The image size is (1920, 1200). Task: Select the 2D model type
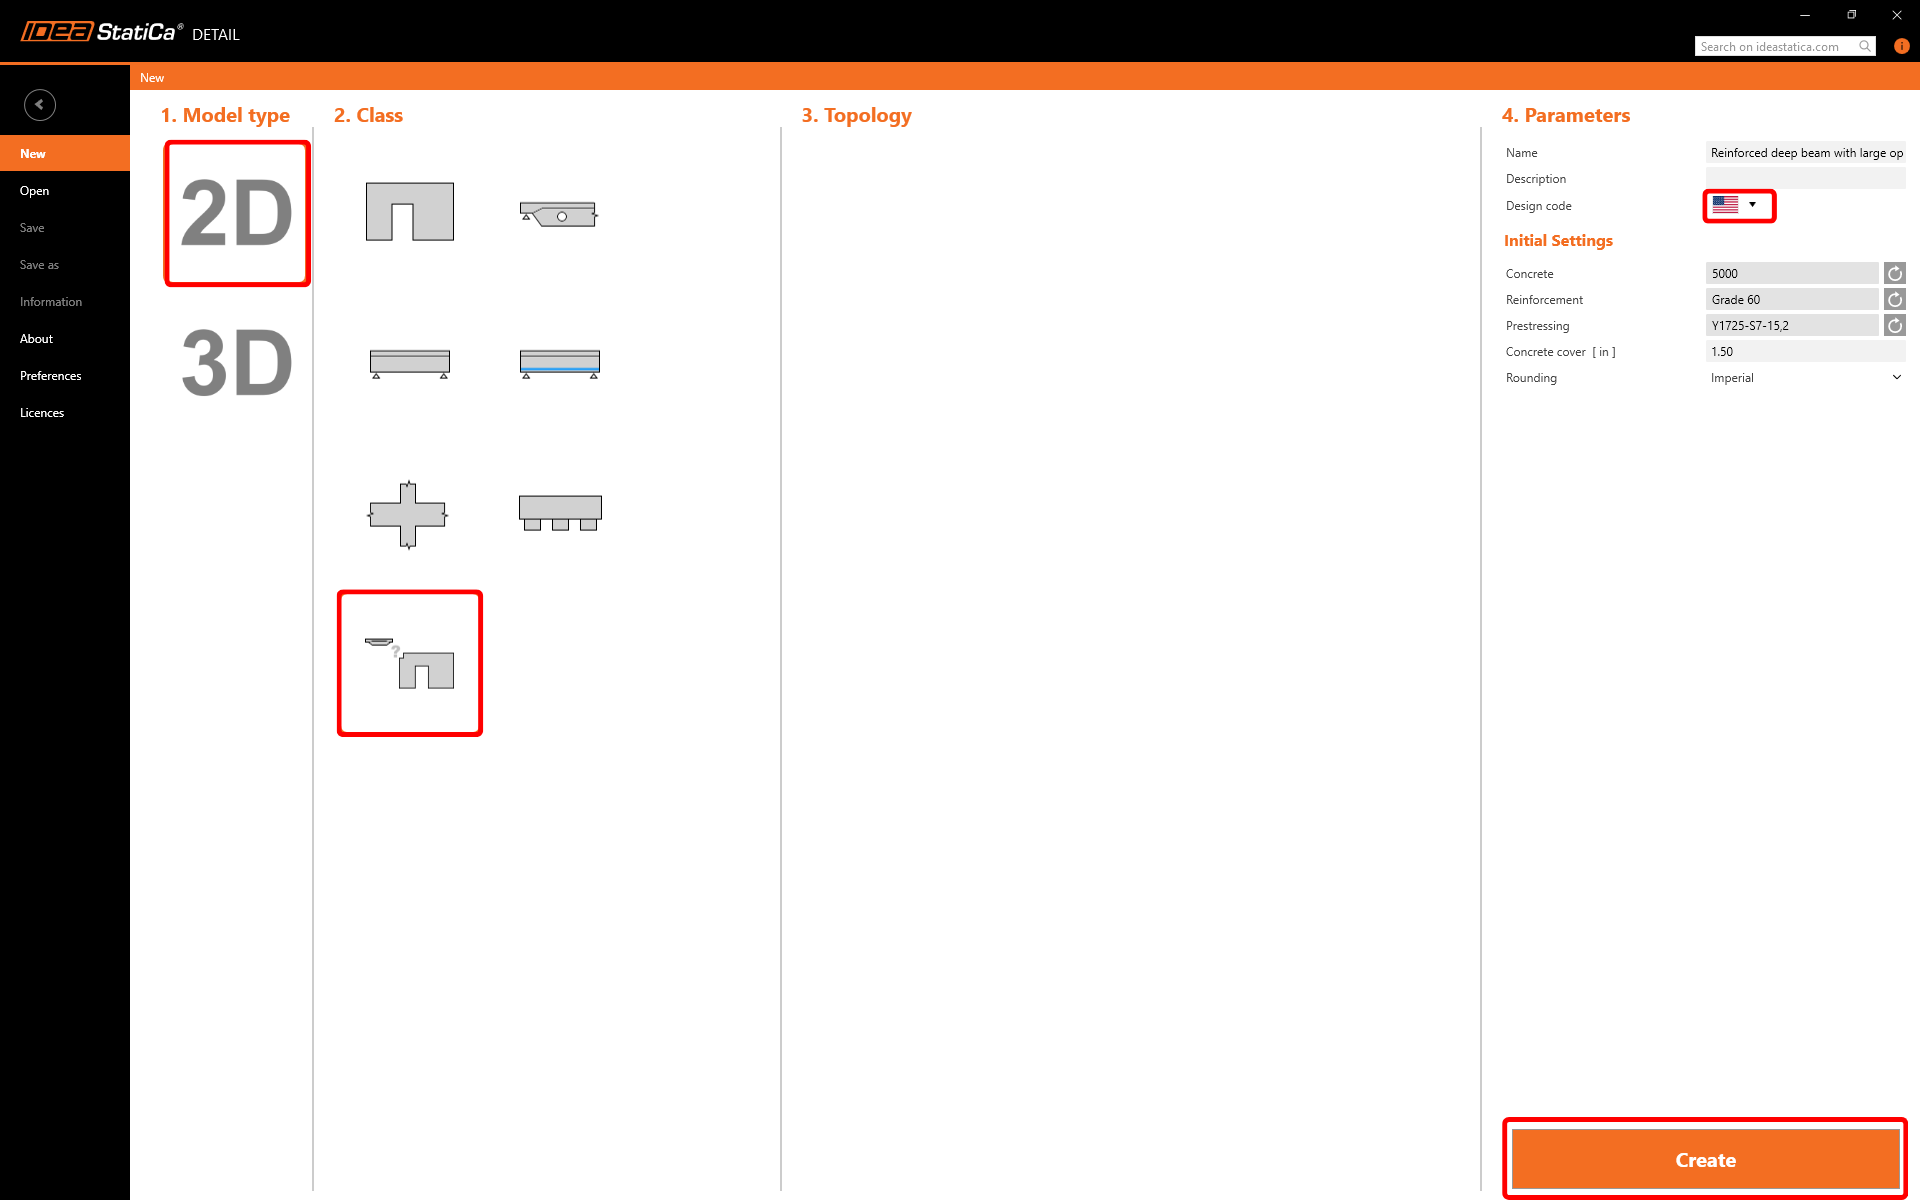click(x=237, y=213)
